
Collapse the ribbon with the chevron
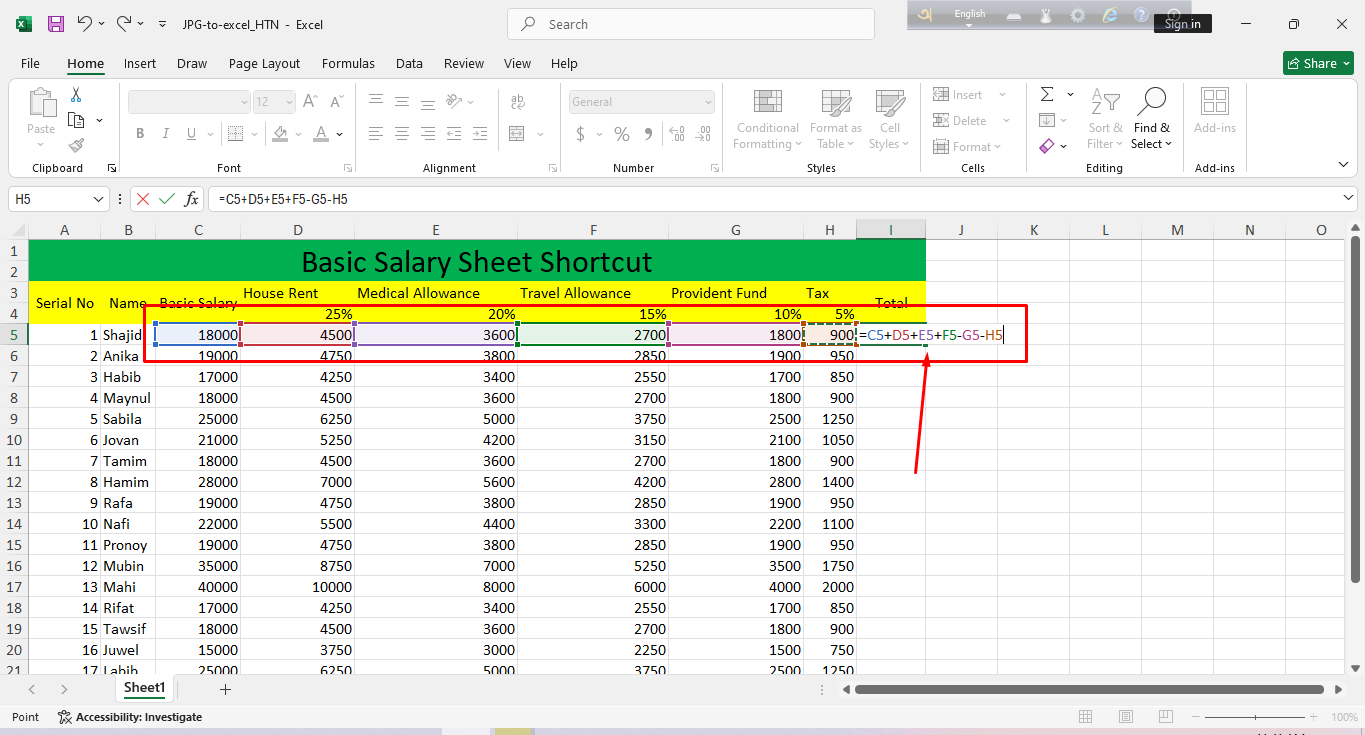1343,165
